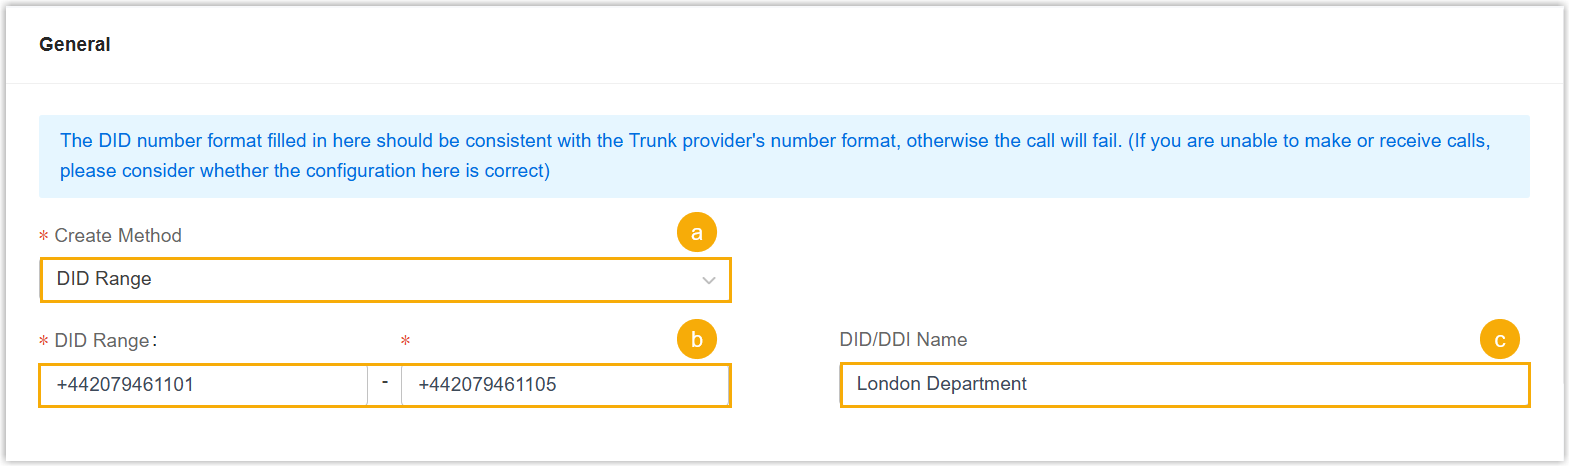The width and height of the screenshot is (1570, 467).
Task: Focus the DID/DDI Name input field
Action: [x=1184, y=385]
